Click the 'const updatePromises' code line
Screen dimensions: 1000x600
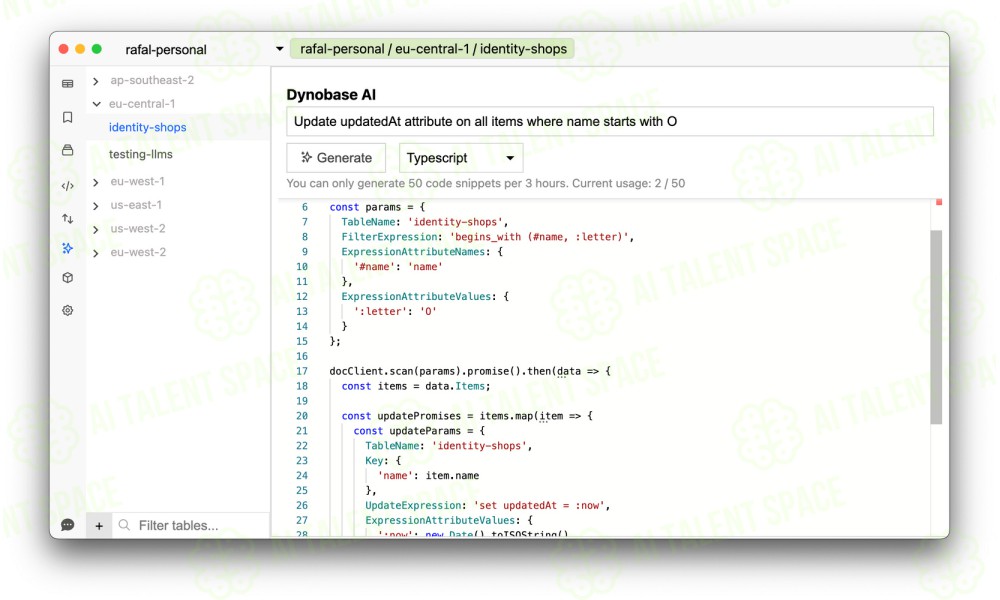click(x=467, y=416)
